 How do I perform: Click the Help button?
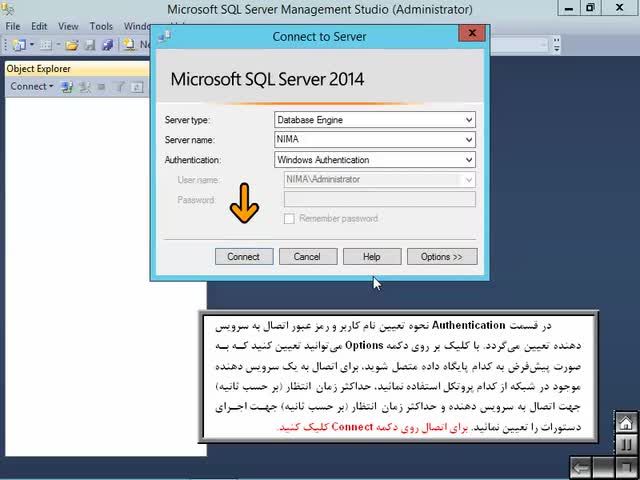[x=372, y=257]
